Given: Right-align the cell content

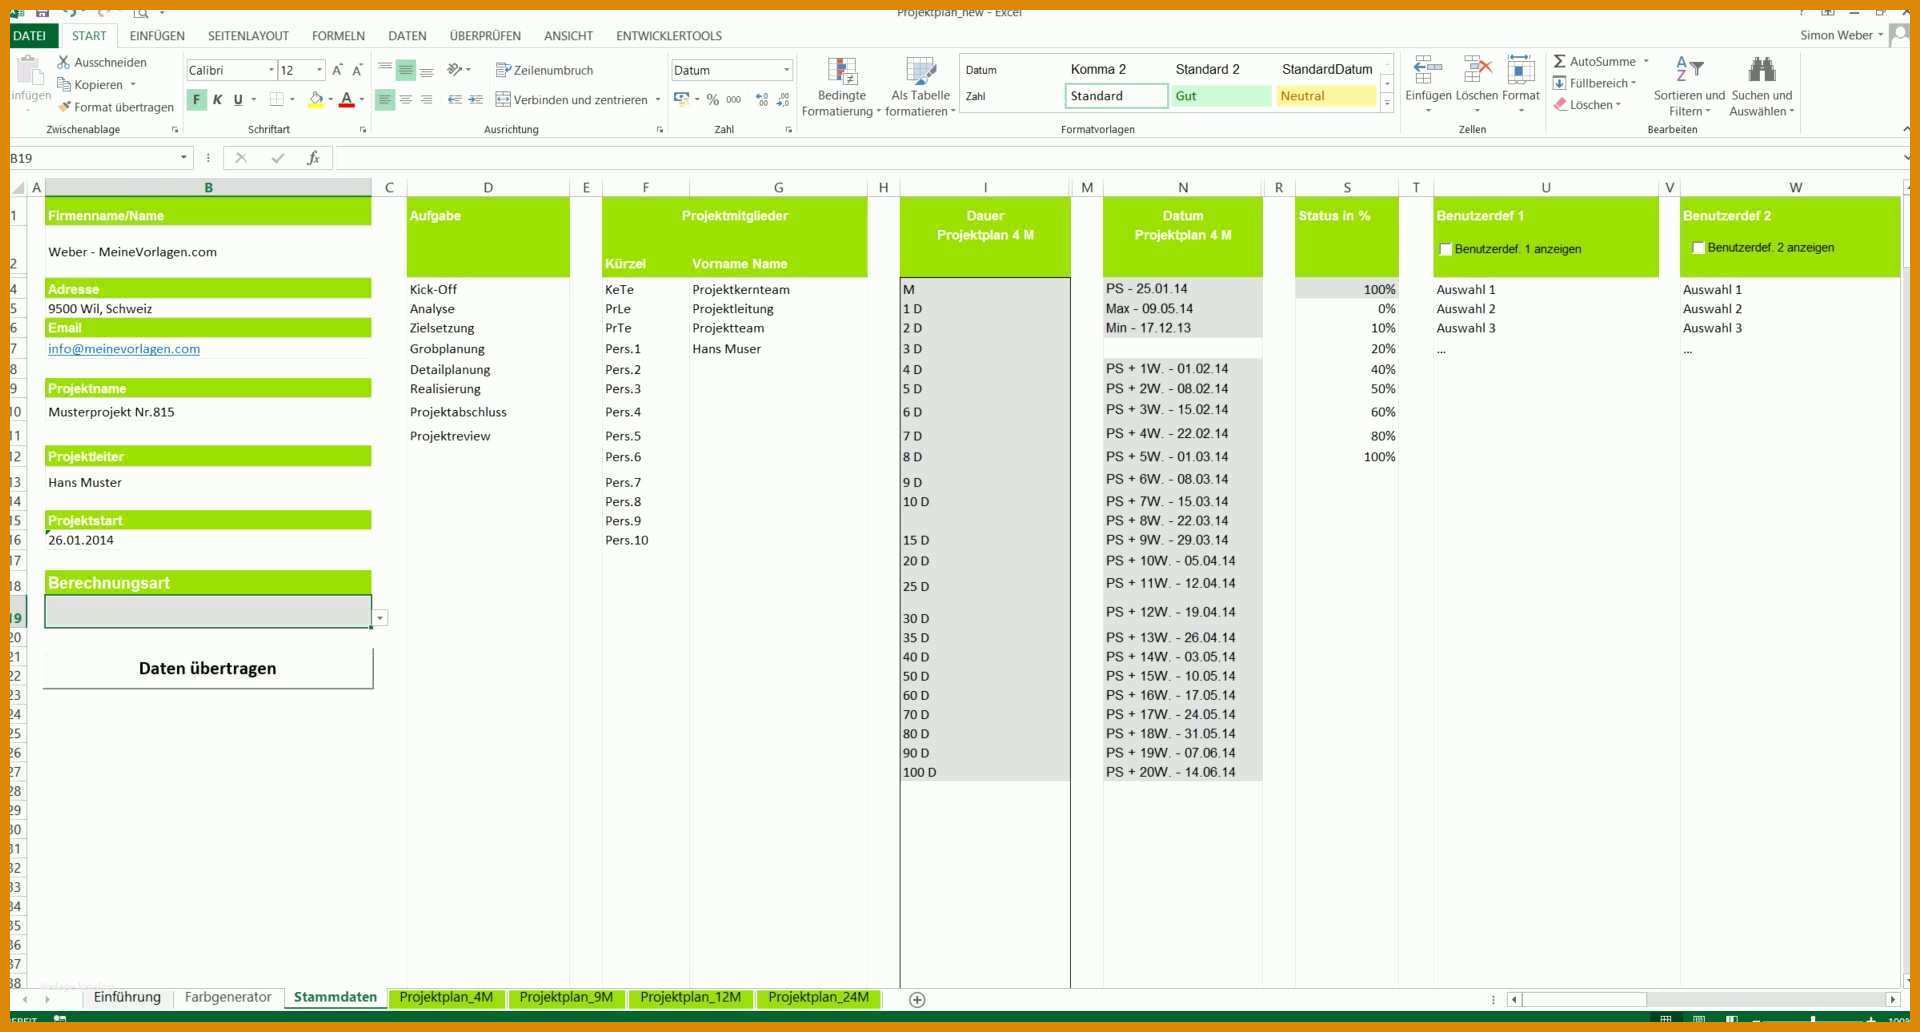Looking at the screenshot, I should pos(427,100).
